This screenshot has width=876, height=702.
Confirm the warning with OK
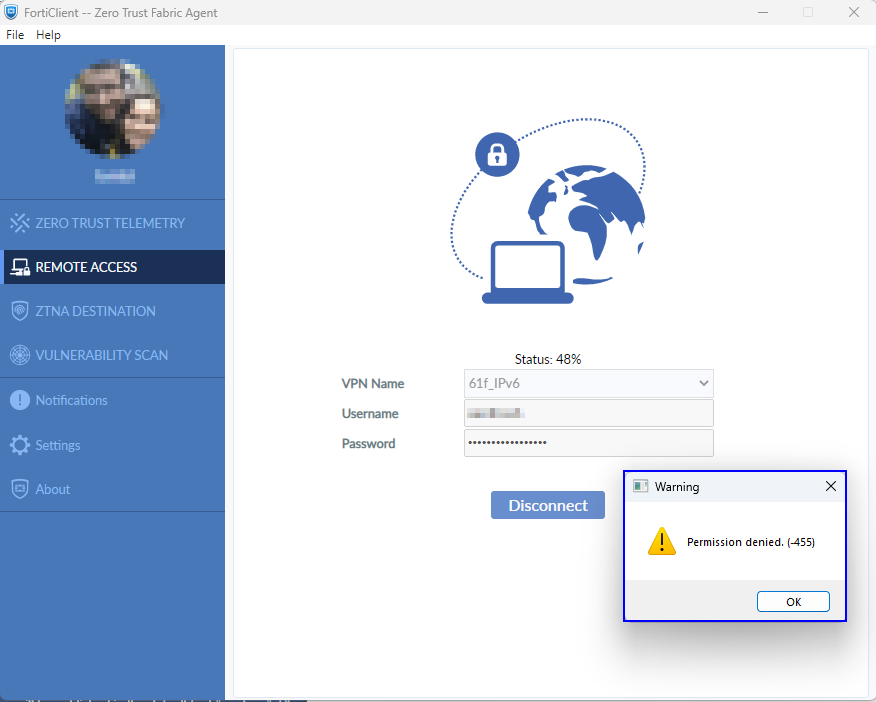(793, 601)
